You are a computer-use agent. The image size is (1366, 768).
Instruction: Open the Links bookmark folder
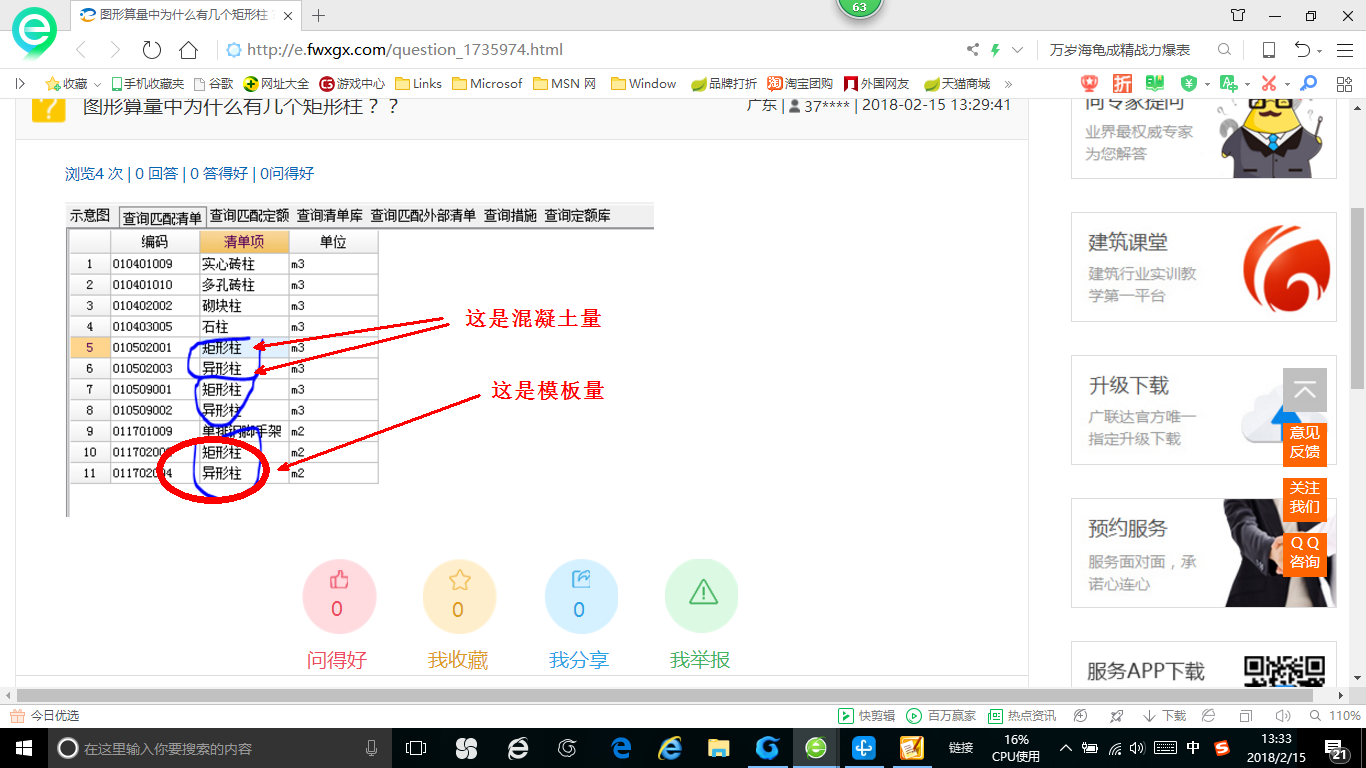tap(418, 84)
